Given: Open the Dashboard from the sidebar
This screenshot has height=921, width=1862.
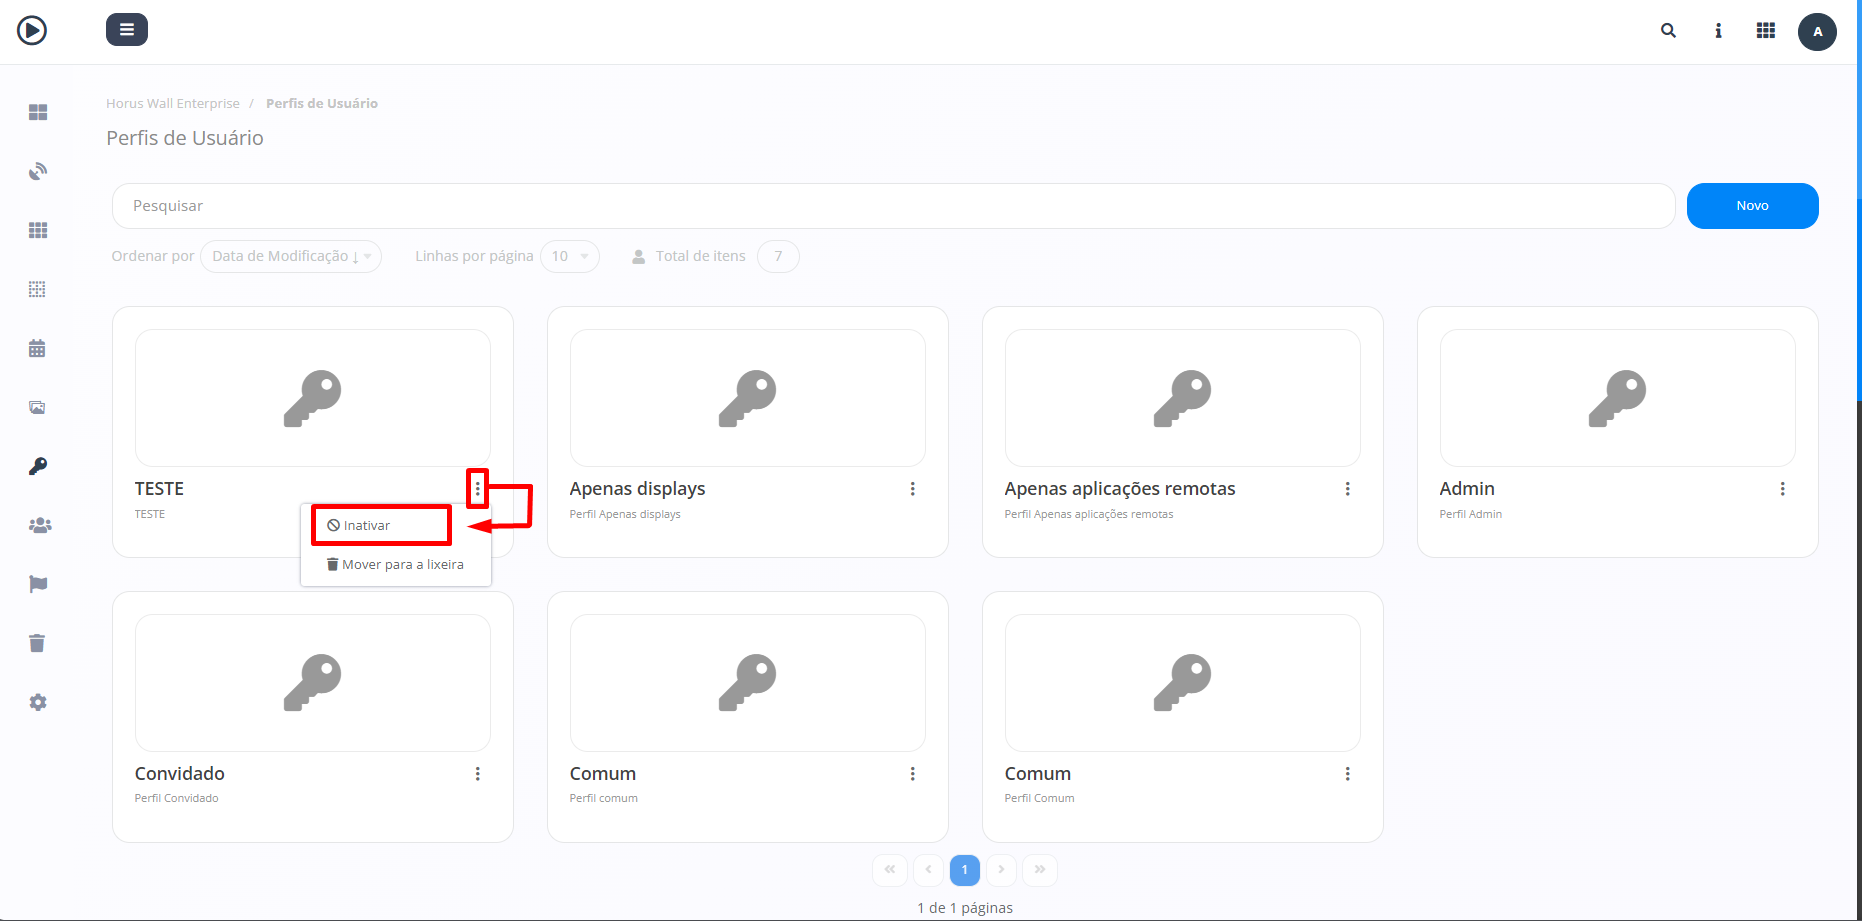Looking at the screenshot, I should [38, 112].
